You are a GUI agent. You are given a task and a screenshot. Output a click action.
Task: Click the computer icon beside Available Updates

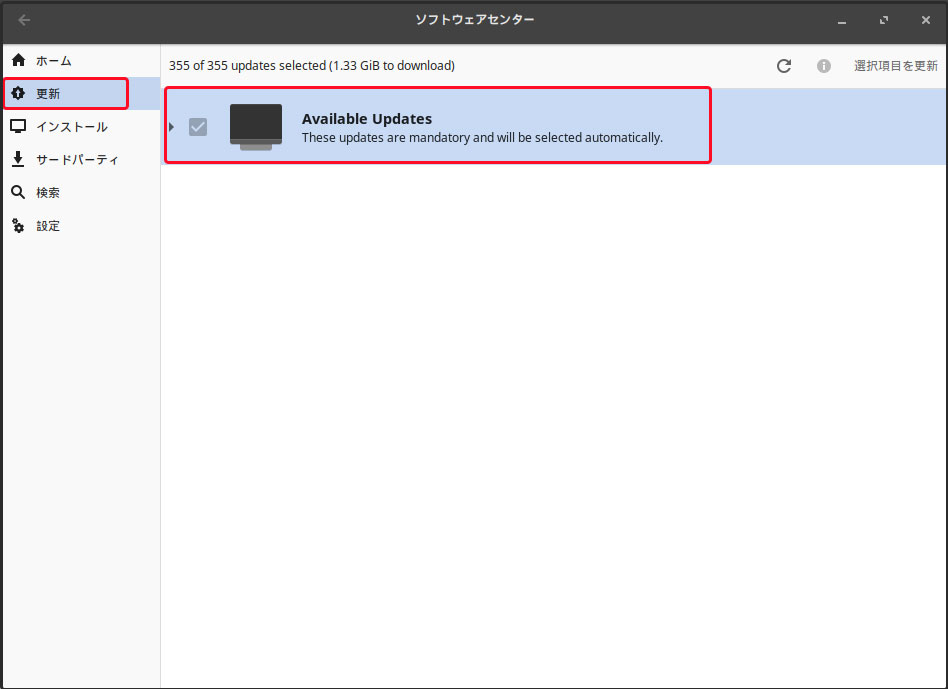point(256,127)
